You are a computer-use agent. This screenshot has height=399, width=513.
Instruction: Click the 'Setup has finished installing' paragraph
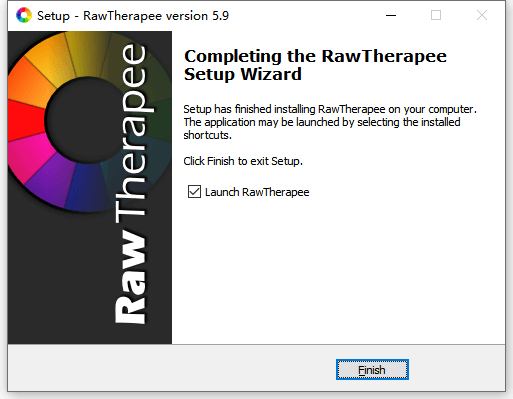pyautogui.click(x=330, y=122)
